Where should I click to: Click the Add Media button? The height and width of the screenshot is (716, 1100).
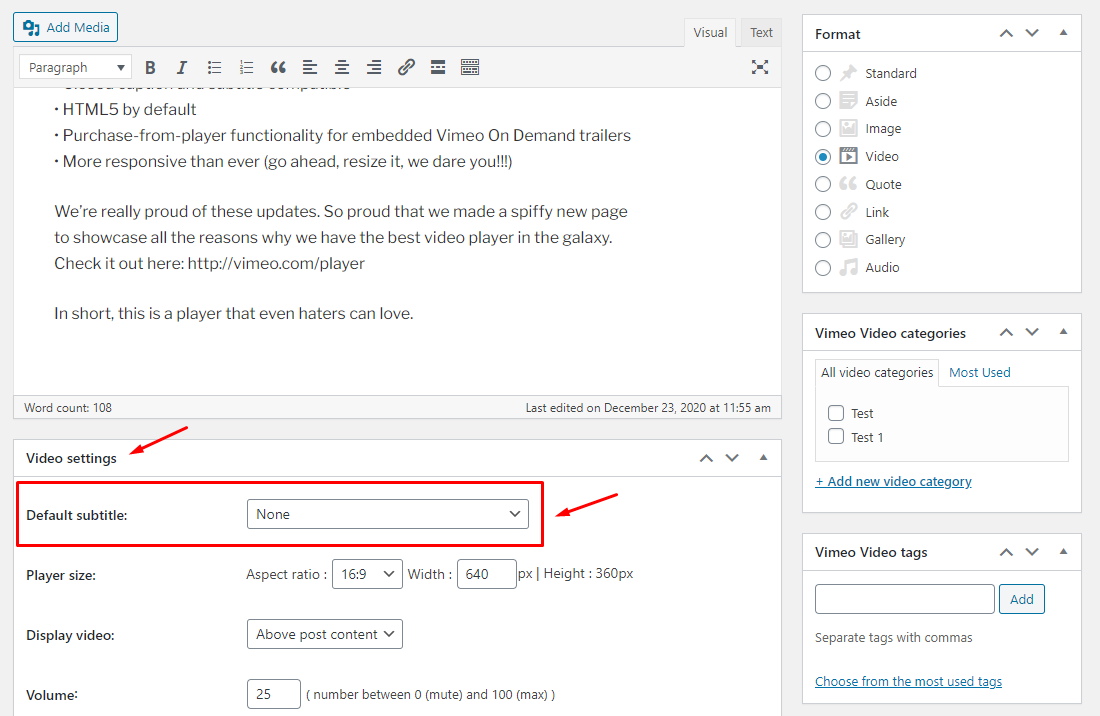point(65,27)
